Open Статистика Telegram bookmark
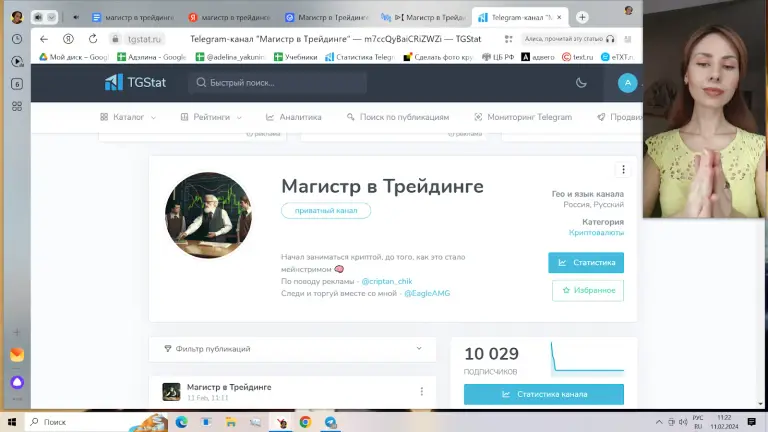 coord(360,57)
